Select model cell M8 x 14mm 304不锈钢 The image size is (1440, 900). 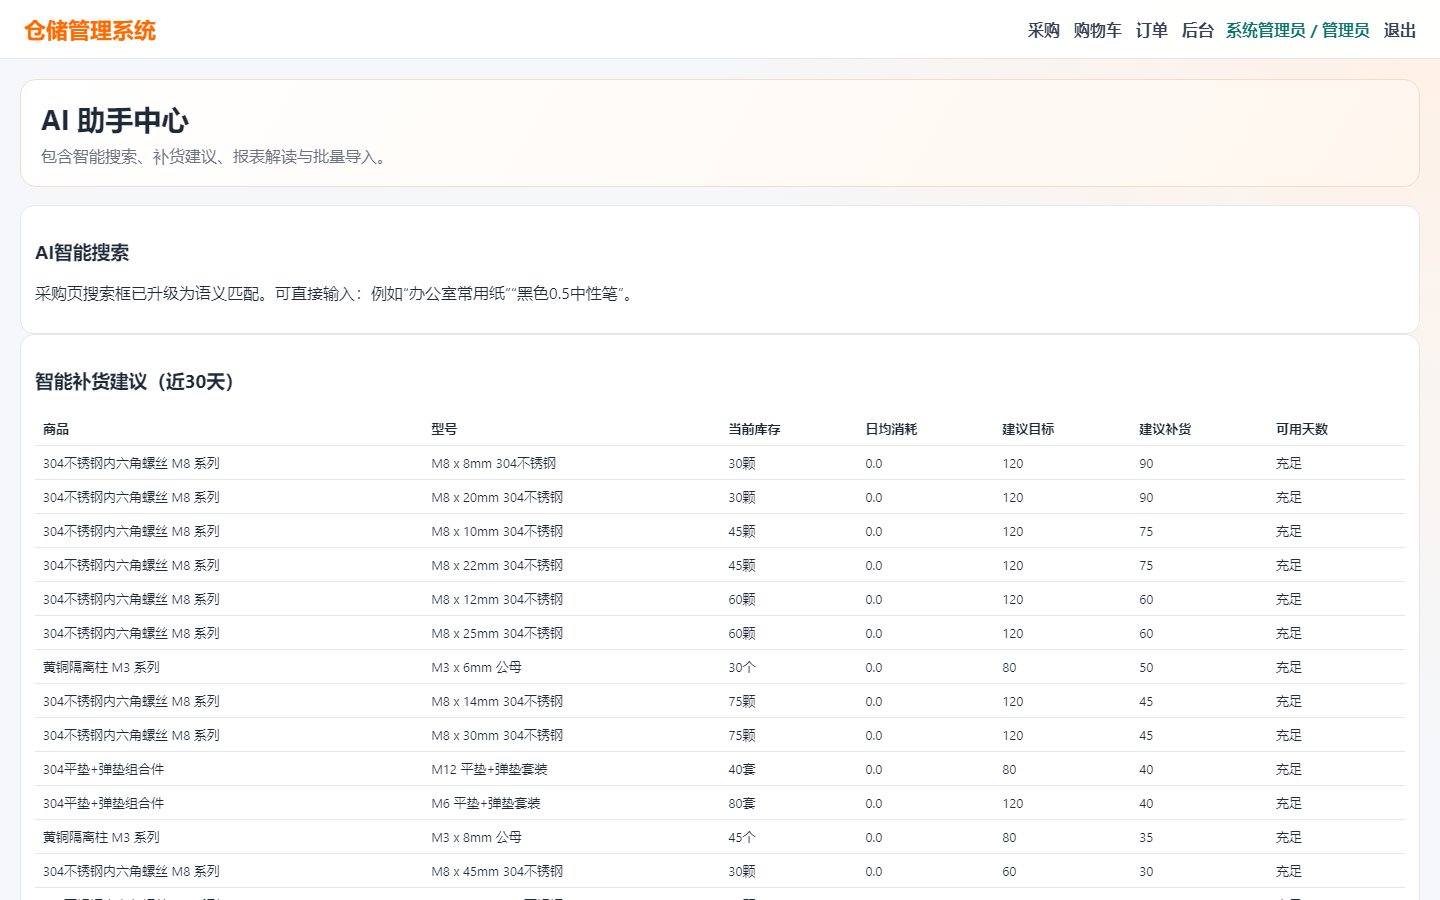click(x=497, y=701)
